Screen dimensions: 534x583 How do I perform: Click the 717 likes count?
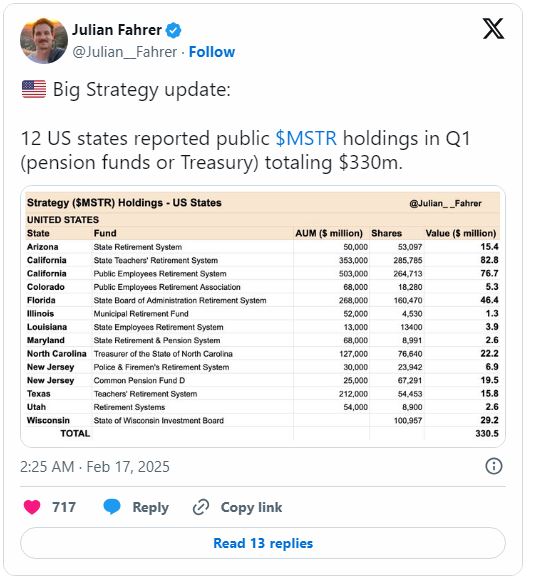(64, 507)
